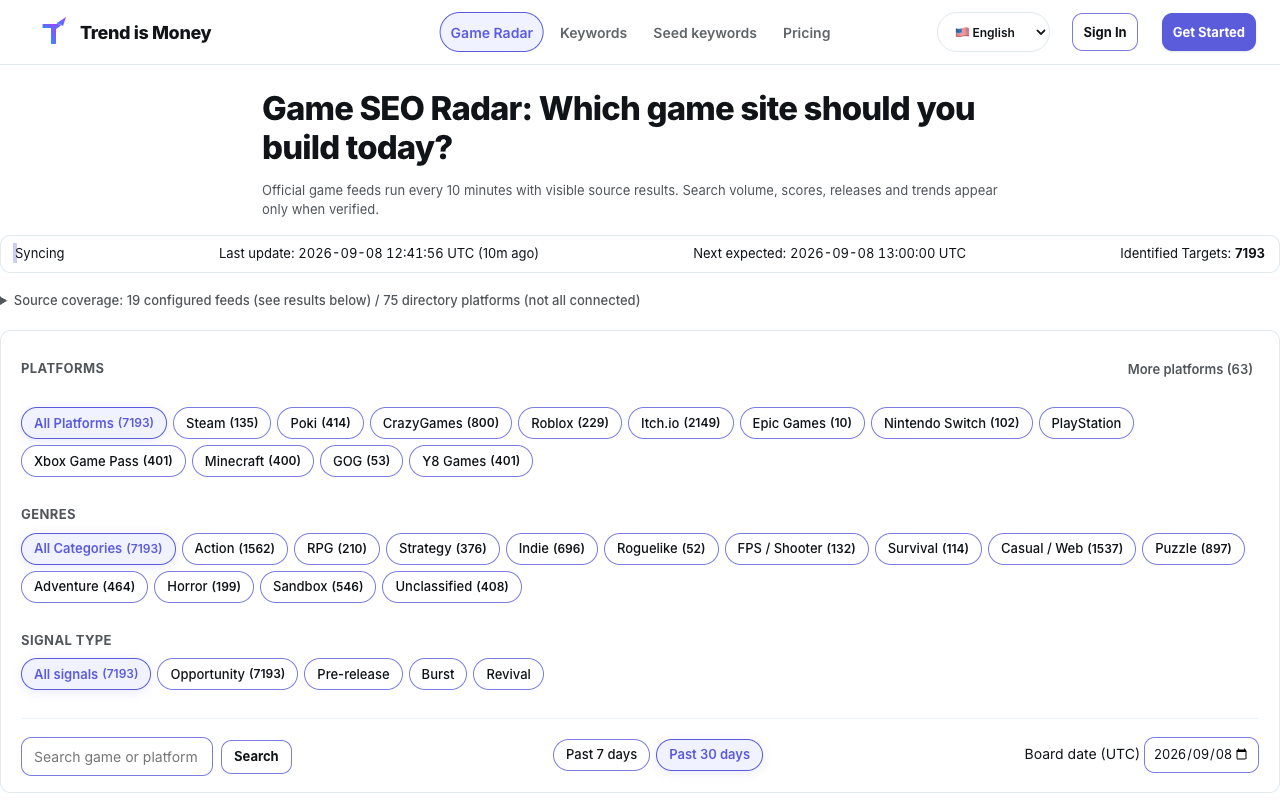Image resolution: width=1280 pixels, height=800 pixels.
Task: Filter genres by Action (1562)
Action: (235, 548)
